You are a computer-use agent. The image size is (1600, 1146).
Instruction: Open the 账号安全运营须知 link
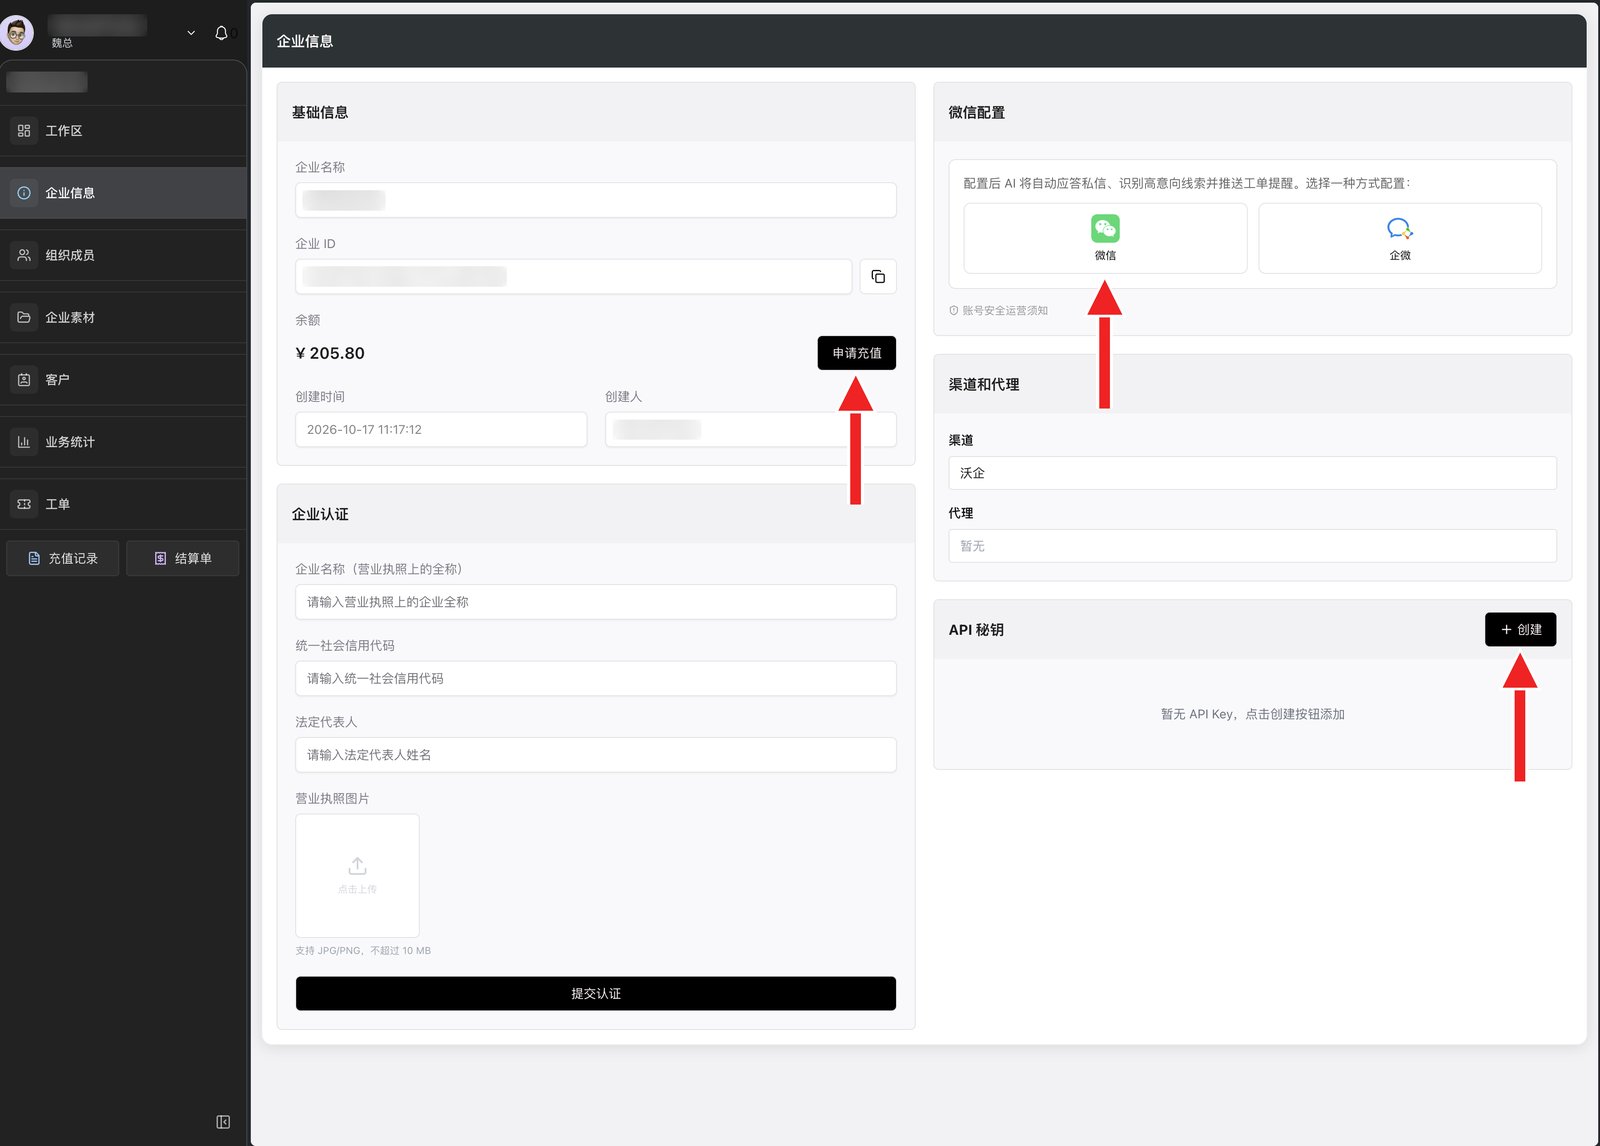998,310
